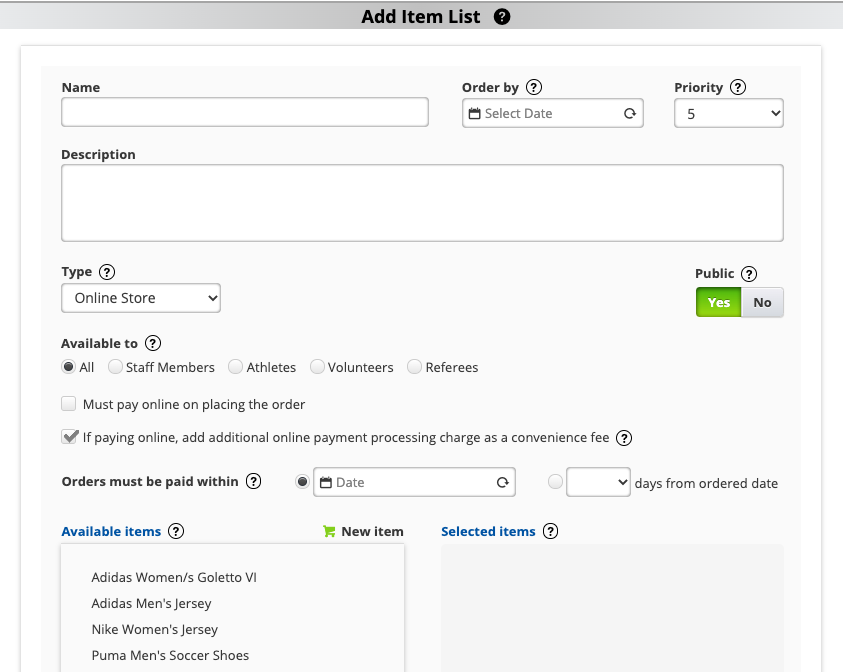Enable Must pay online on placing the order
The image size is (843, 672).
pyautogui.click(x=68, y=403)
